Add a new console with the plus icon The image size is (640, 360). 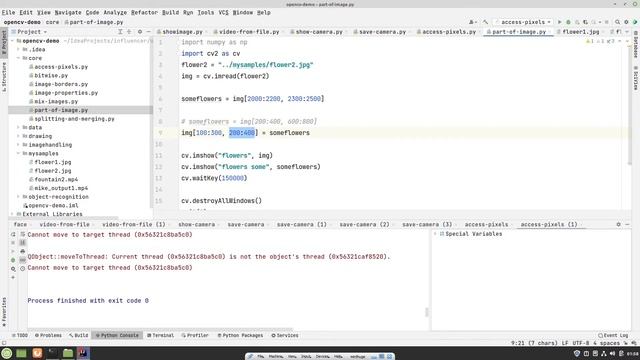pyautogui.click(x=13, y=277)
